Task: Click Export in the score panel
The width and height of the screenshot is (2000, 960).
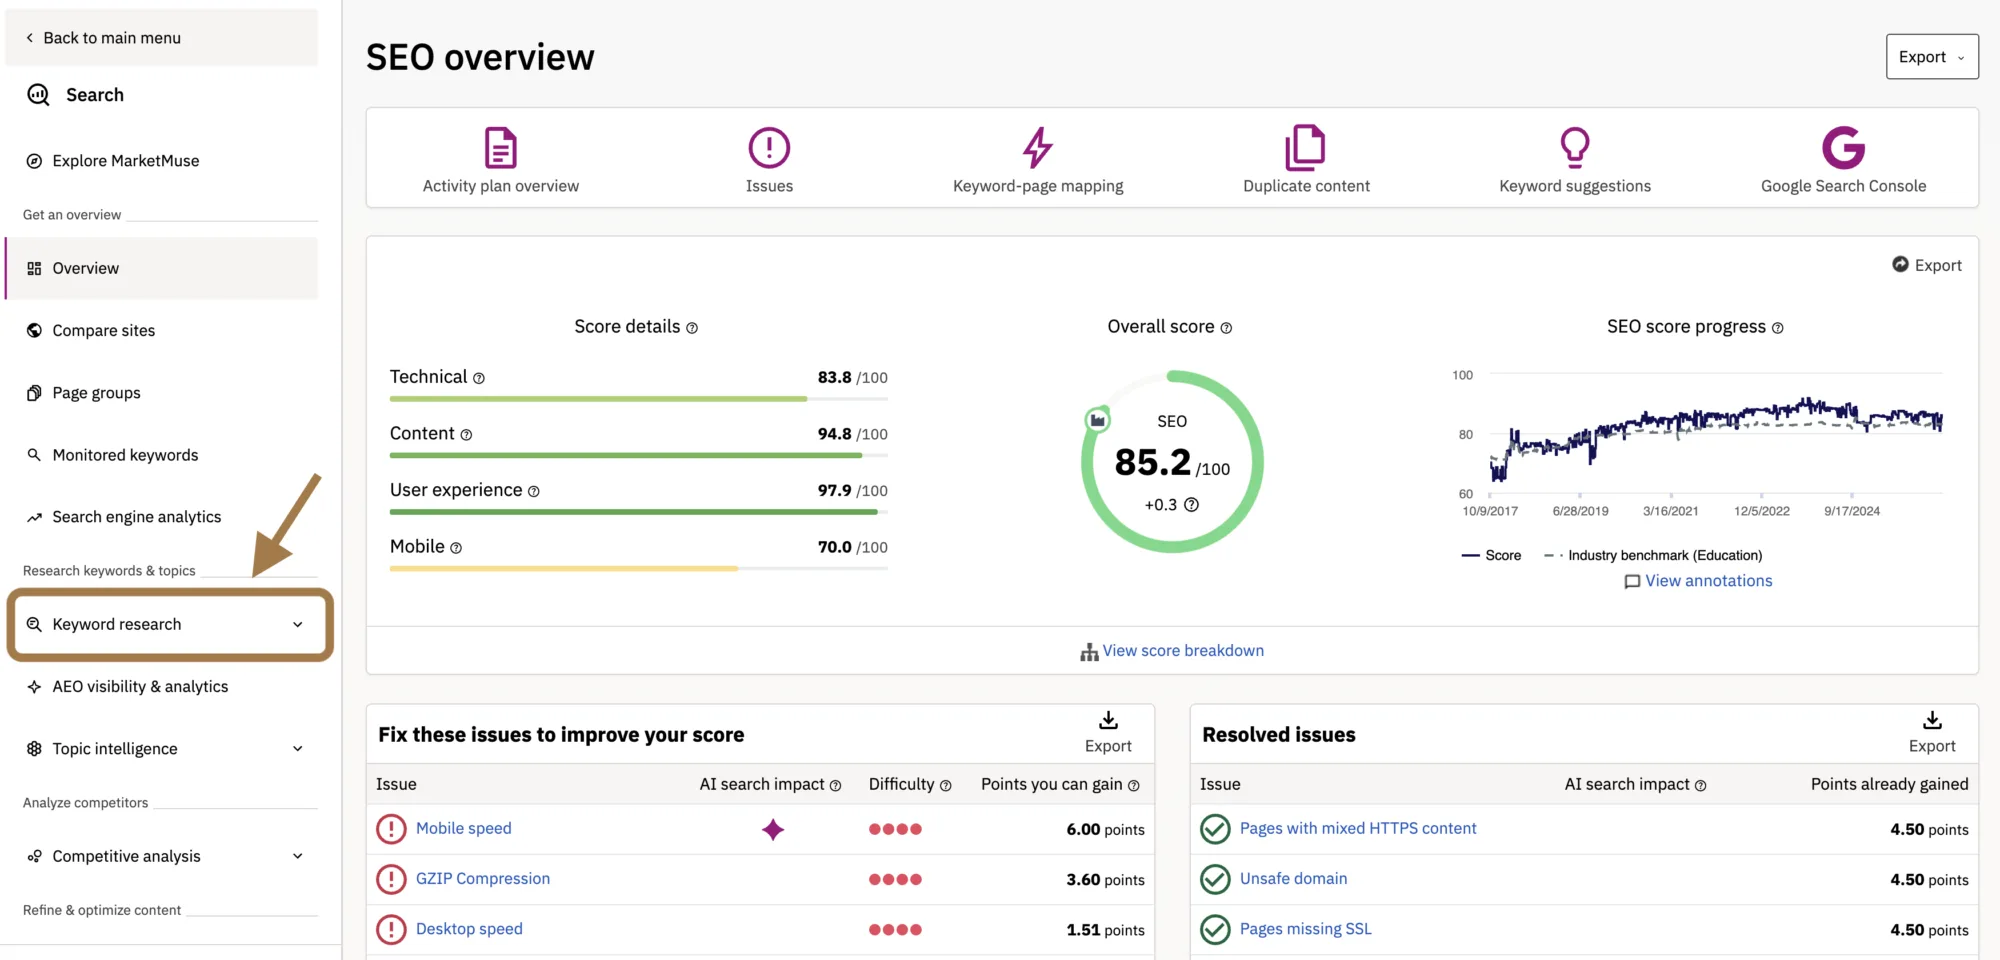Action: click(1927, 265)
